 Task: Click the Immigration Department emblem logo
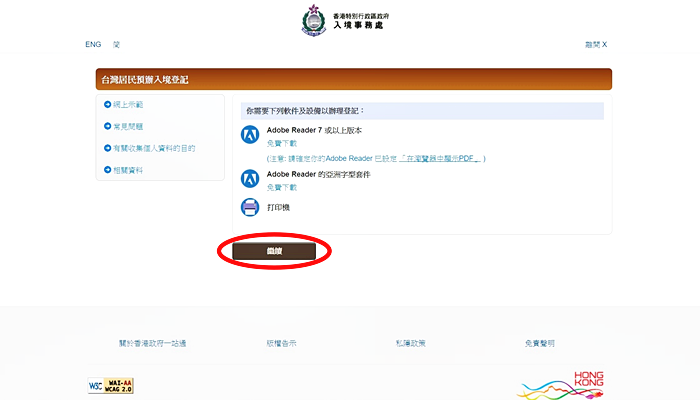click(313, 21)
